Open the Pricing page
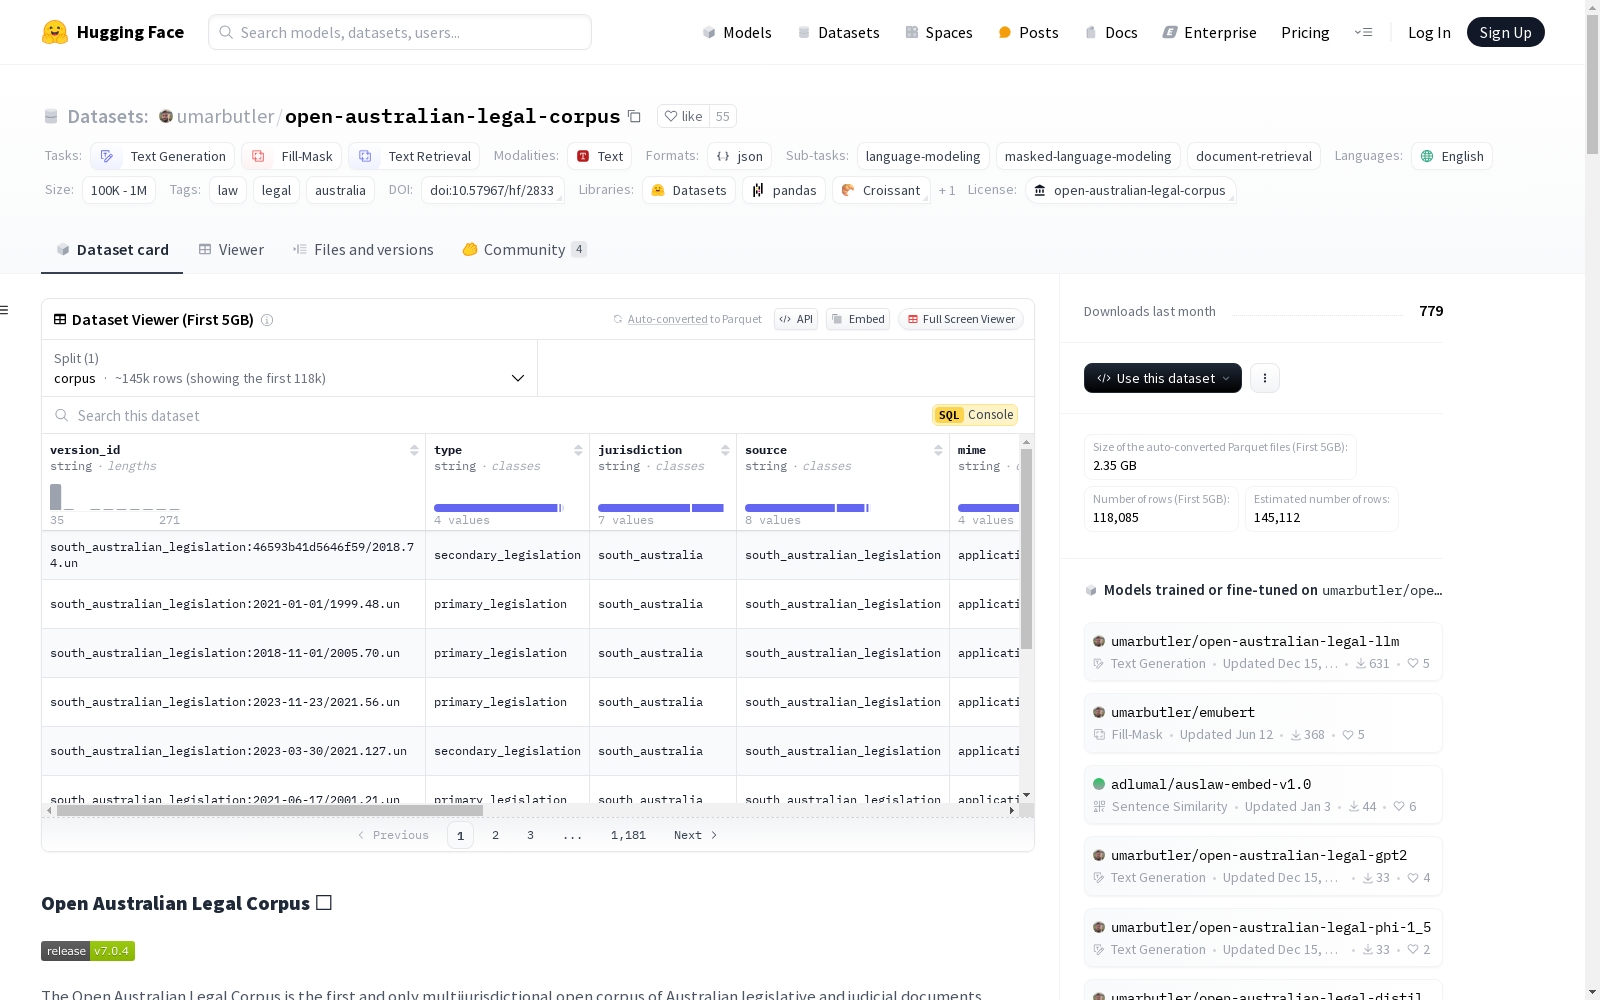Screen dimensions: 1600x1000 pyautogui.click(x=1305, y=32)
